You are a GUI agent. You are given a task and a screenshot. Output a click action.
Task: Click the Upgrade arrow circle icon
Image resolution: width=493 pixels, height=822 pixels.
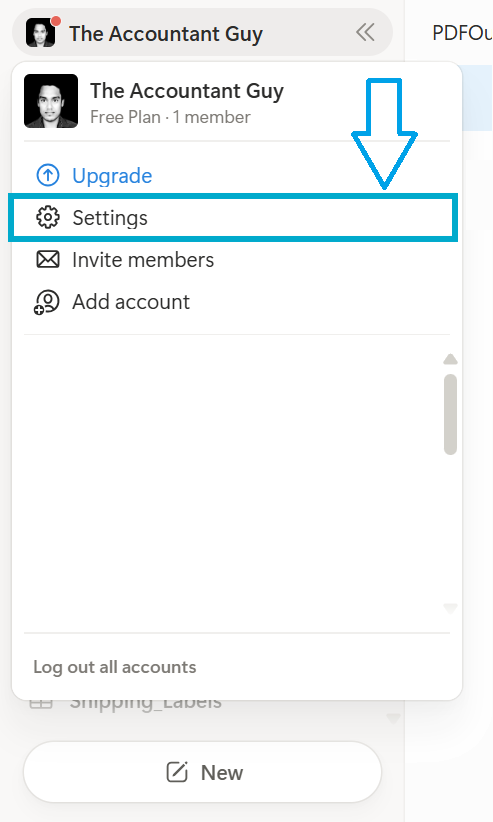[x=48, y=176]
